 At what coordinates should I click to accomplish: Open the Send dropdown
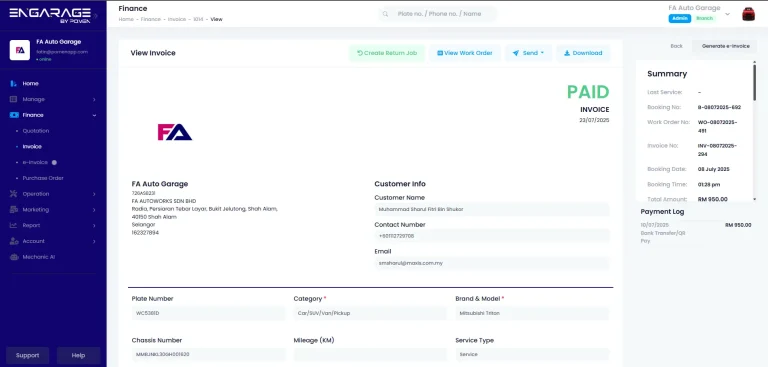pyautogui.click(x=528, y=53)
